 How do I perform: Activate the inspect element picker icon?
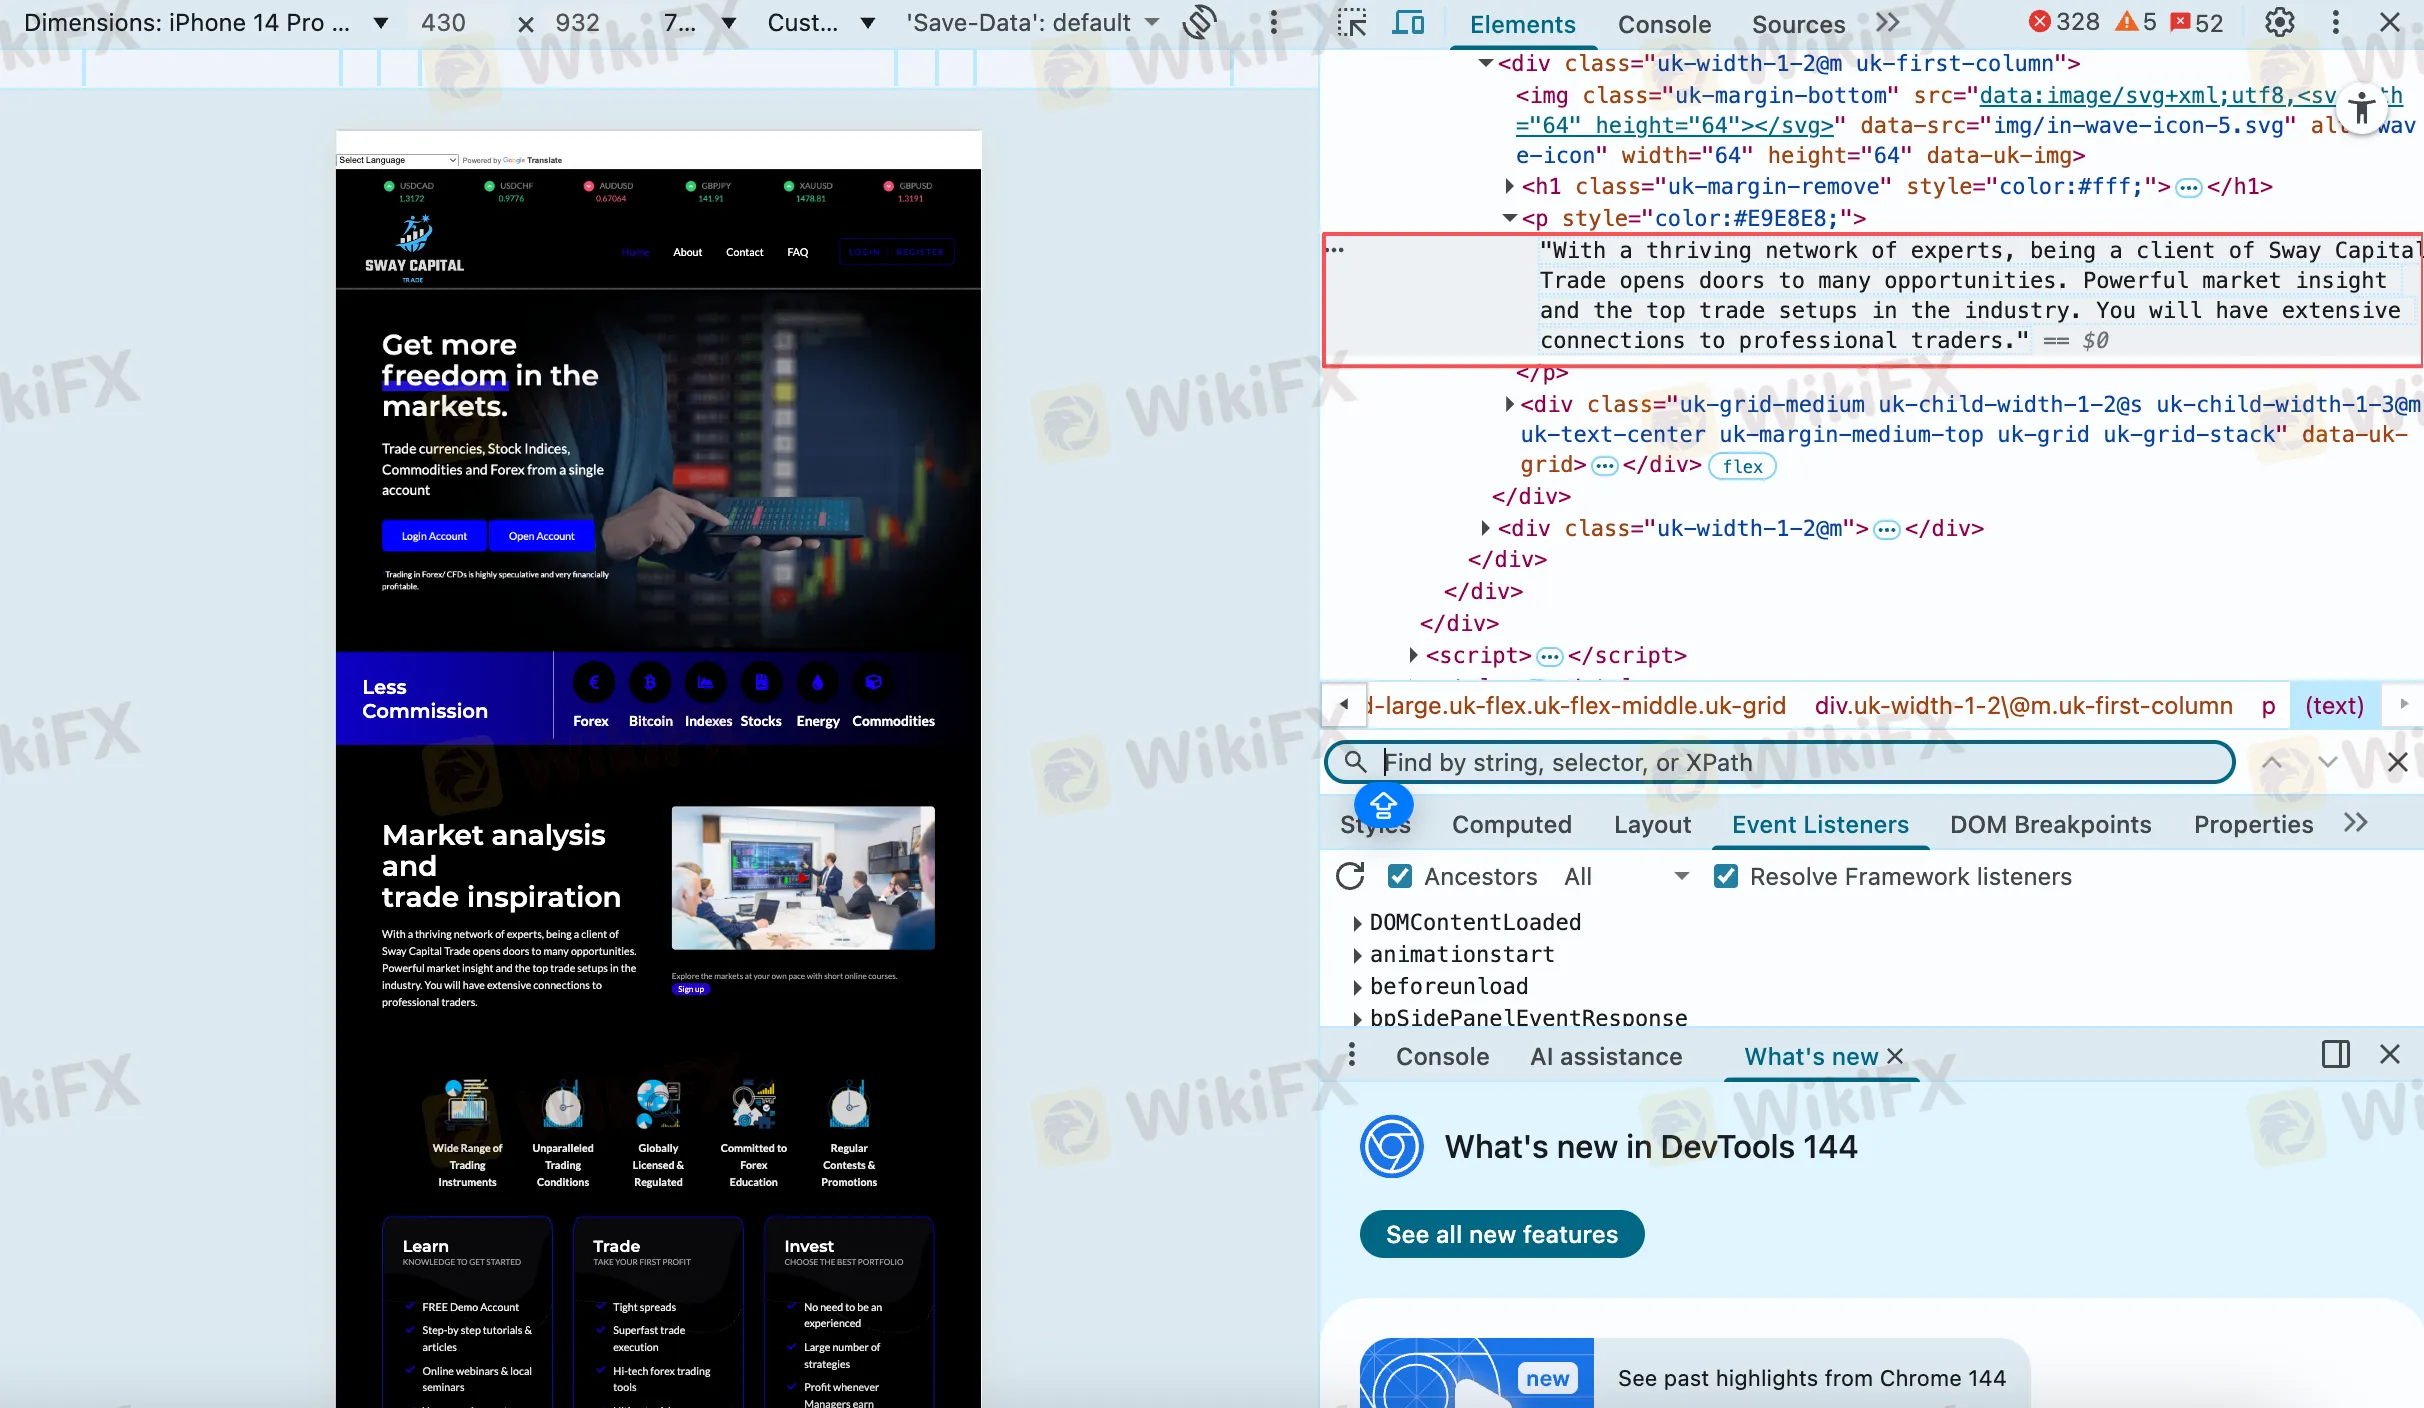(1352, 22)
